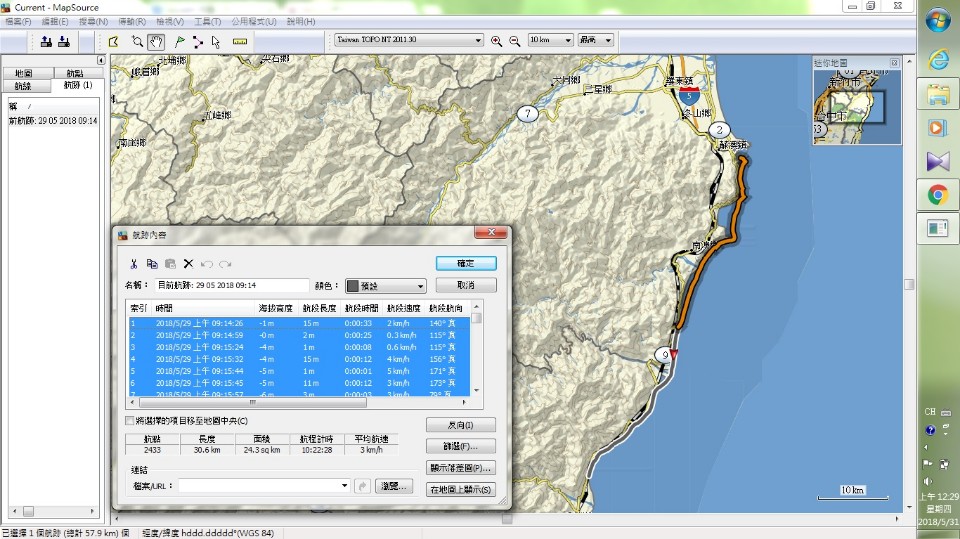Image resolution: width=960 pixels, height=539 pixels.
Task: Click the track table vertical scrollbar thumb
Action: [x=476, y=318]
